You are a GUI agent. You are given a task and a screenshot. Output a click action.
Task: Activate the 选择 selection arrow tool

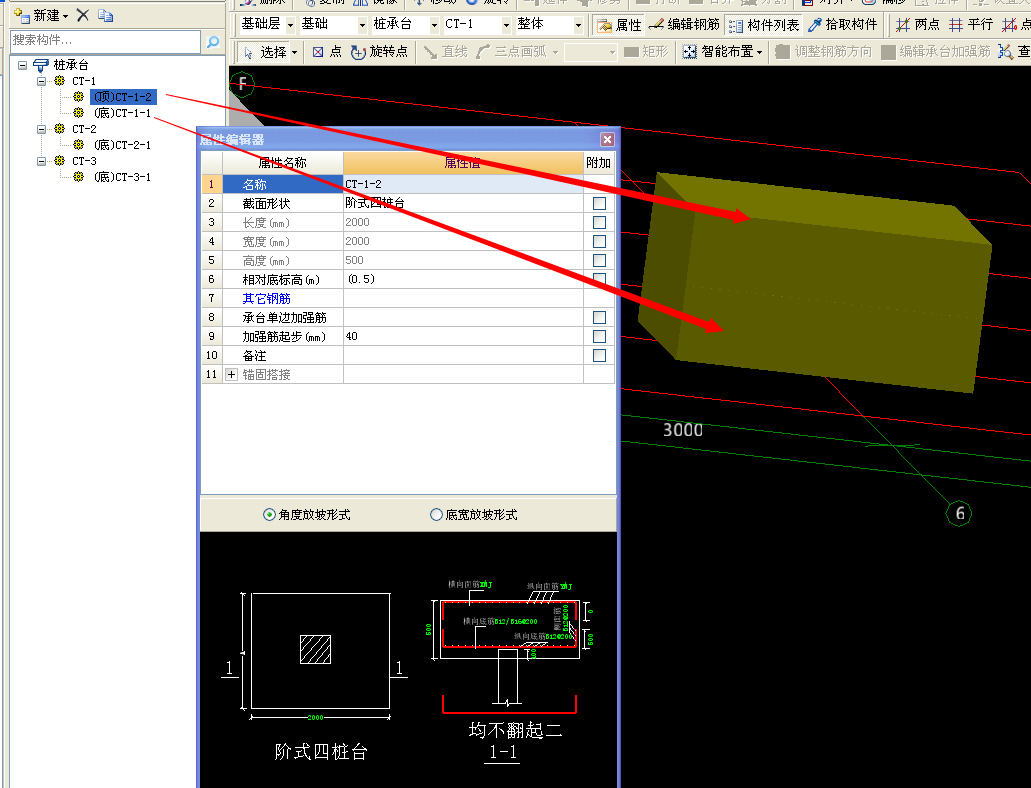click(264, 52)
